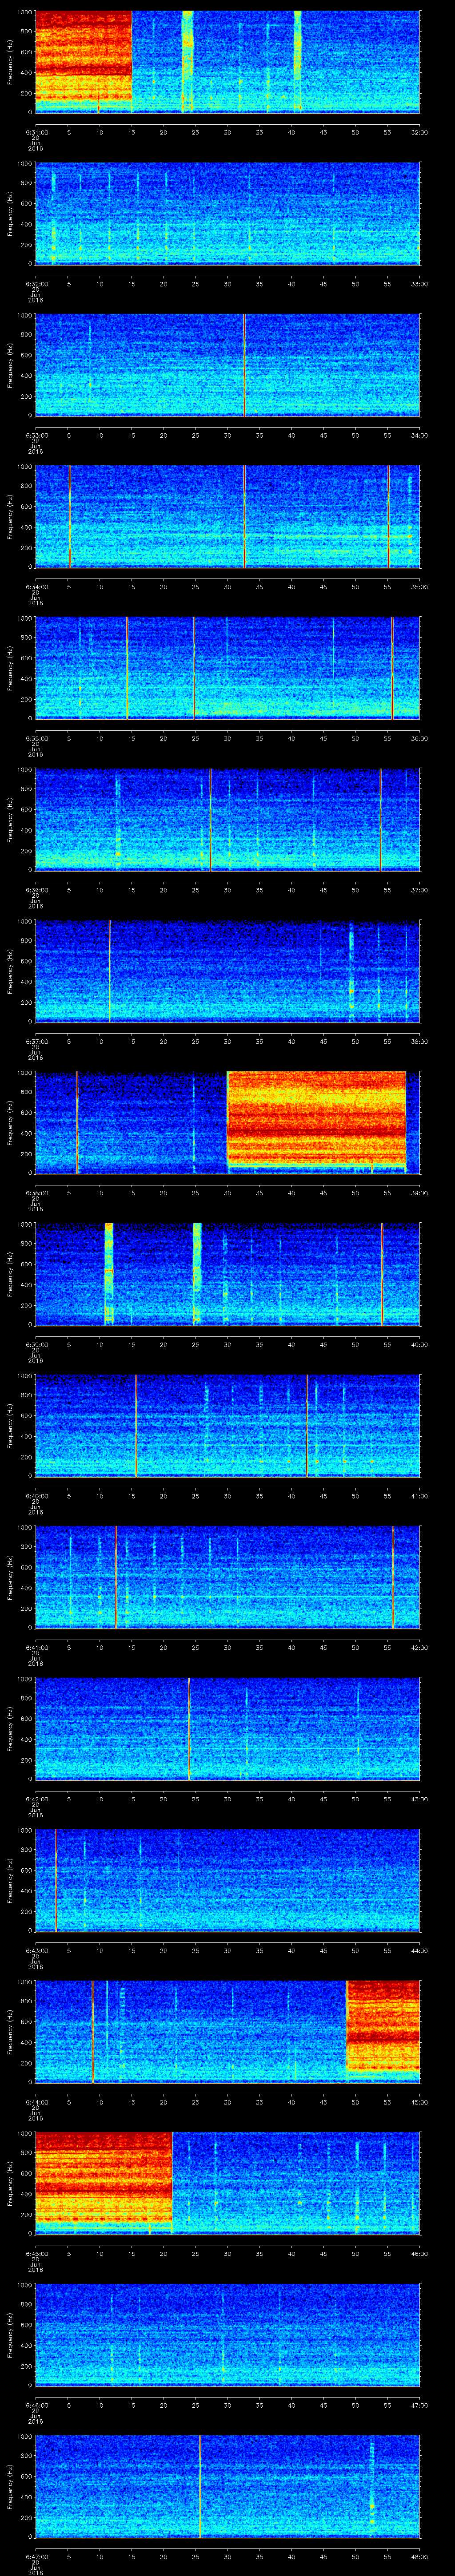Select the spectrogram panel starting at 6:32:00
455x2576 pixels.
(227, 213)
